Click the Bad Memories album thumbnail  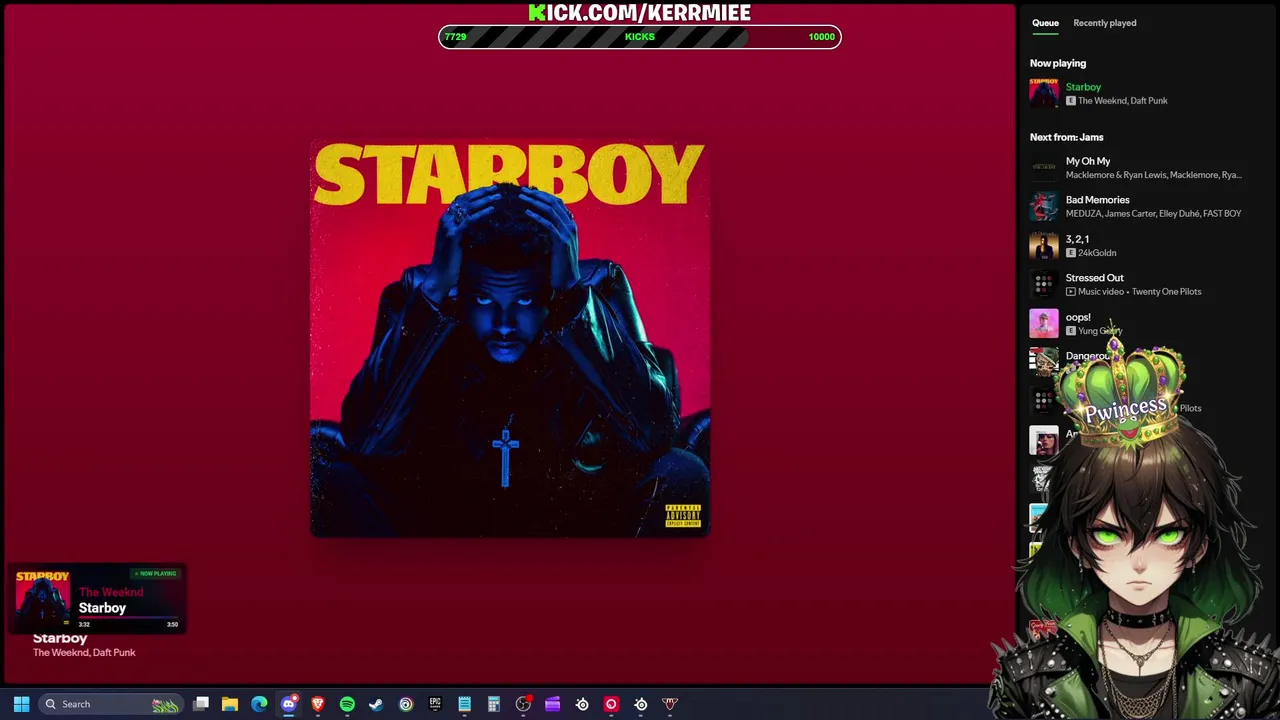pyautogui.click(x=1044, y=207)
